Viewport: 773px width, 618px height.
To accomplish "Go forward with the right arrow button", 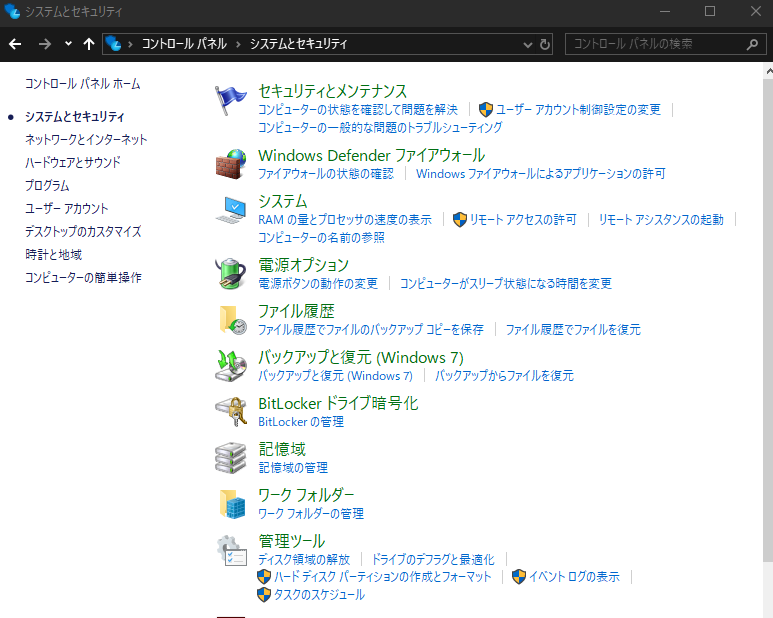I will [45, 44].
